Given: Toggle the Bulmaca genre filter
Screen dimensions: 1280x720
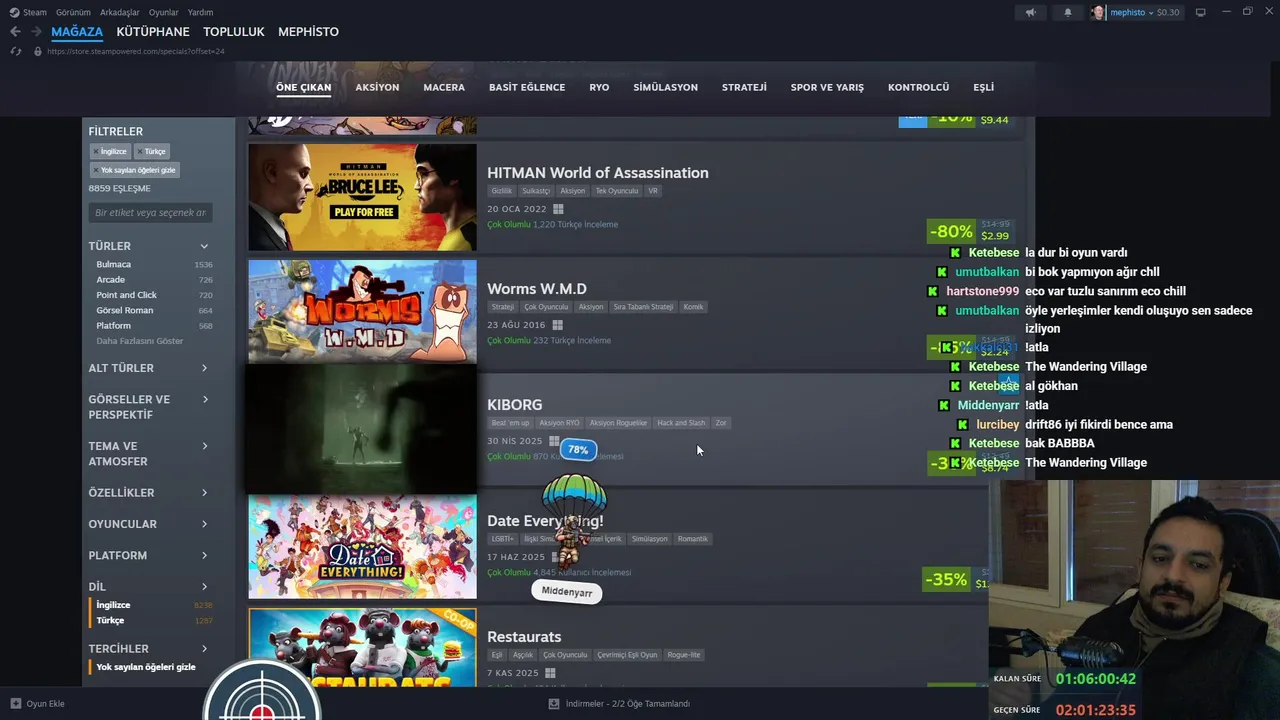Looking at the screenshot, I should [154, 264].
